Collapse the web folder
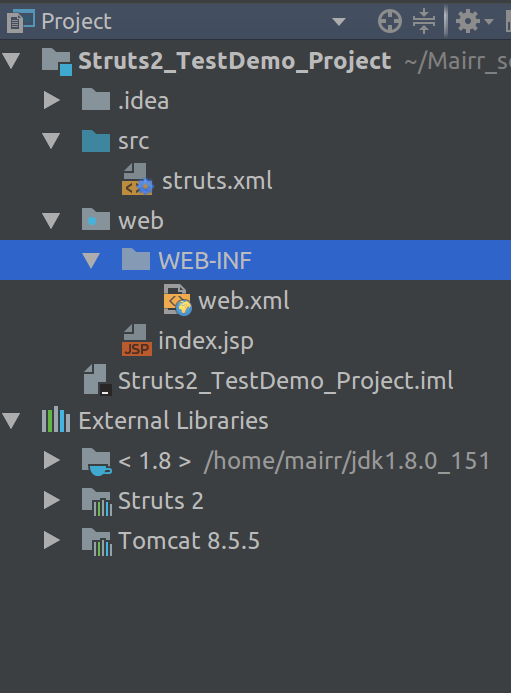This screenshot has width=511, height=693. point(51,221)
